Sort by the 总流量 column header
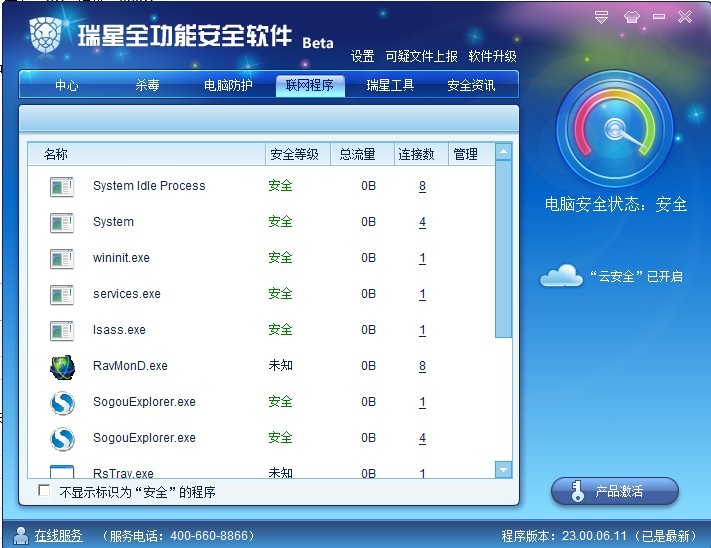Screen dimensions: 711x548 (x=362, y=154)
